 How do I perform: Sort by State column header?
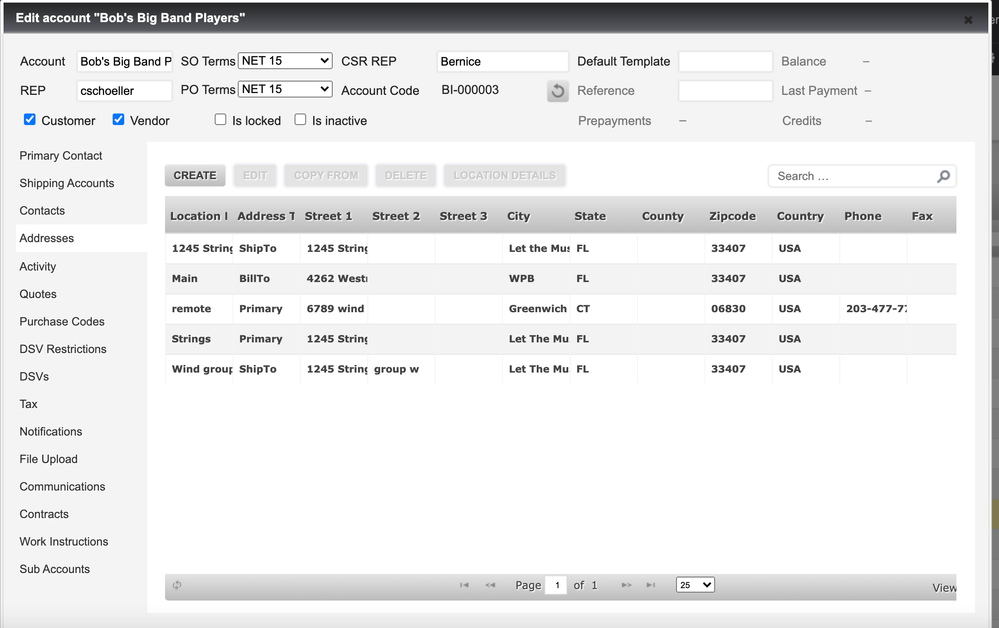tap(603, 216)
